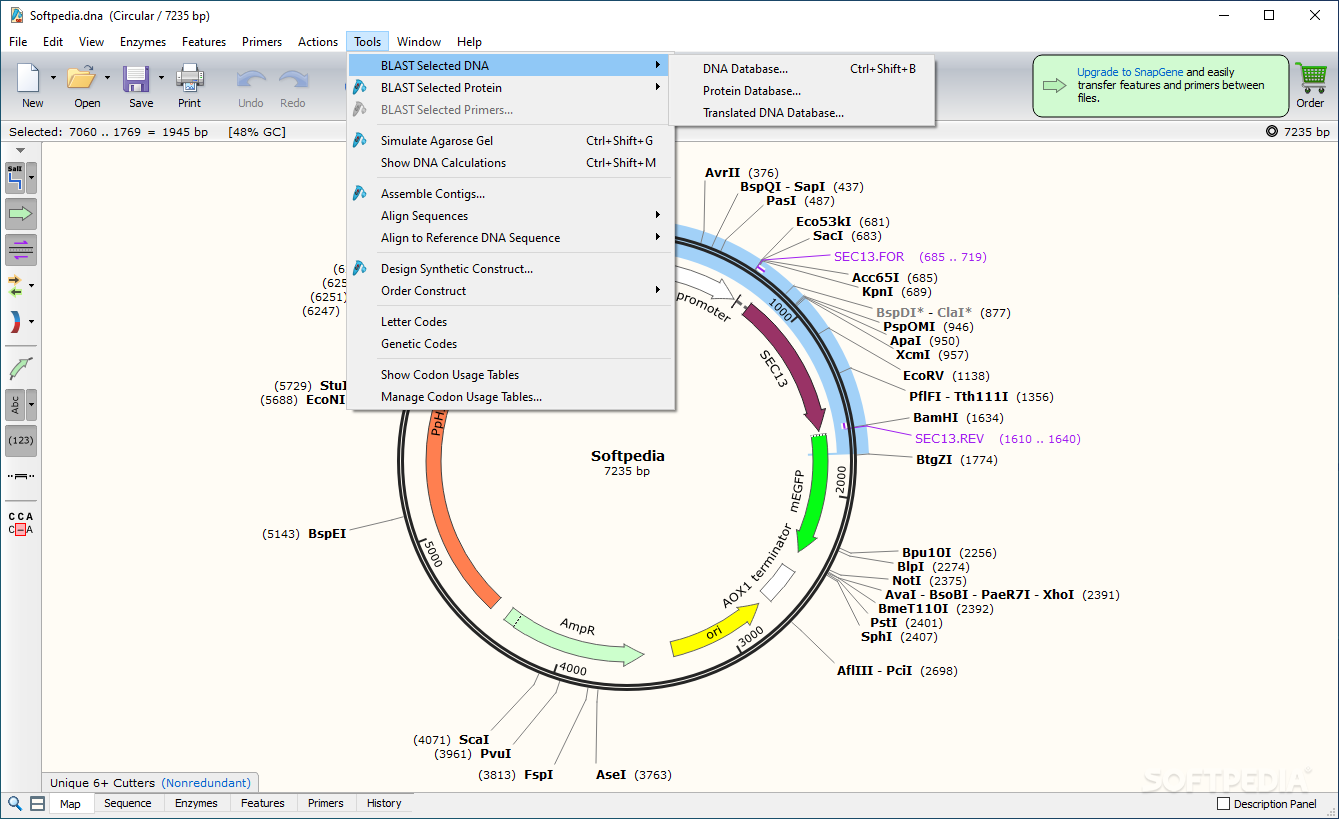Collapse sidebar using top triangle arrow
Screen dimensions: 1339x819
click(21, 151)
